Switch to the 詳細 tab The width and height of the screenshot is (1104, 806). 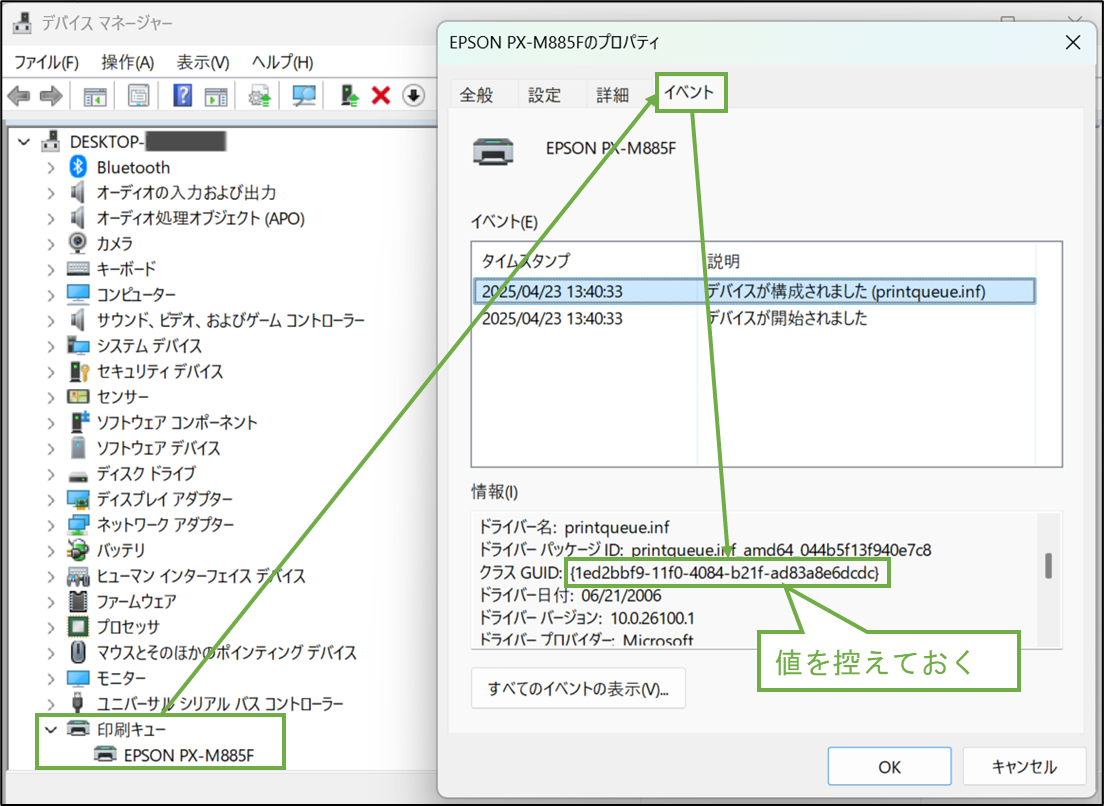(613, 95)
